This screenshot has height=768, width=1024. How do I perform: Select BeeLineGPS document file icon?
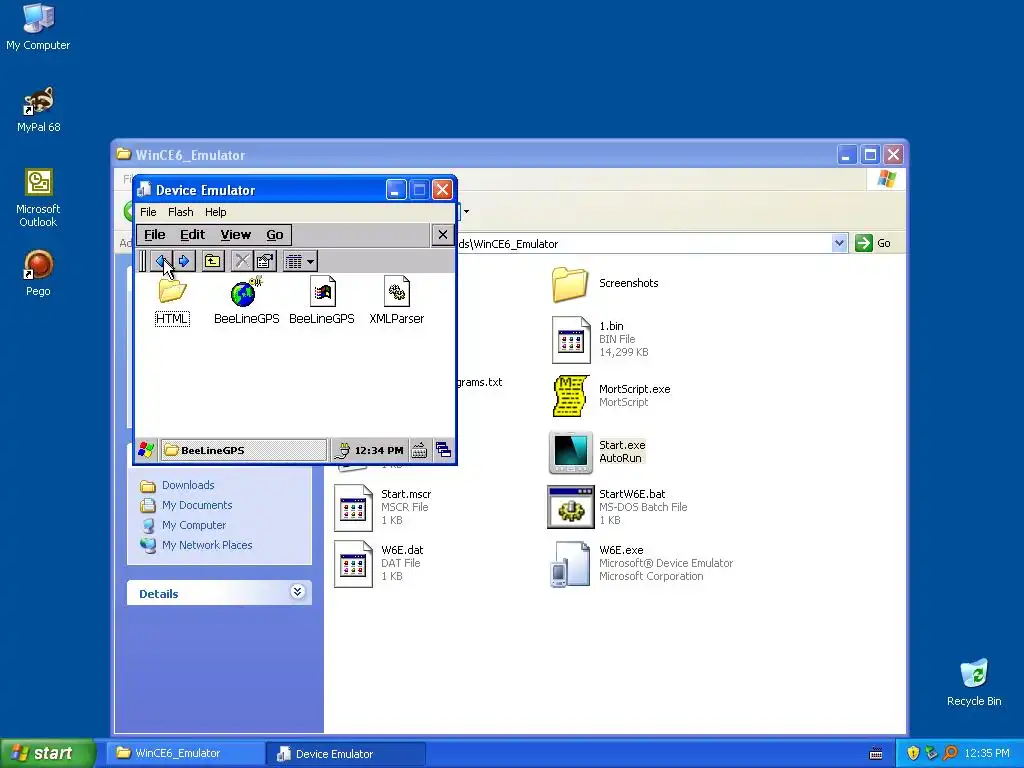[x=322, y=301]
